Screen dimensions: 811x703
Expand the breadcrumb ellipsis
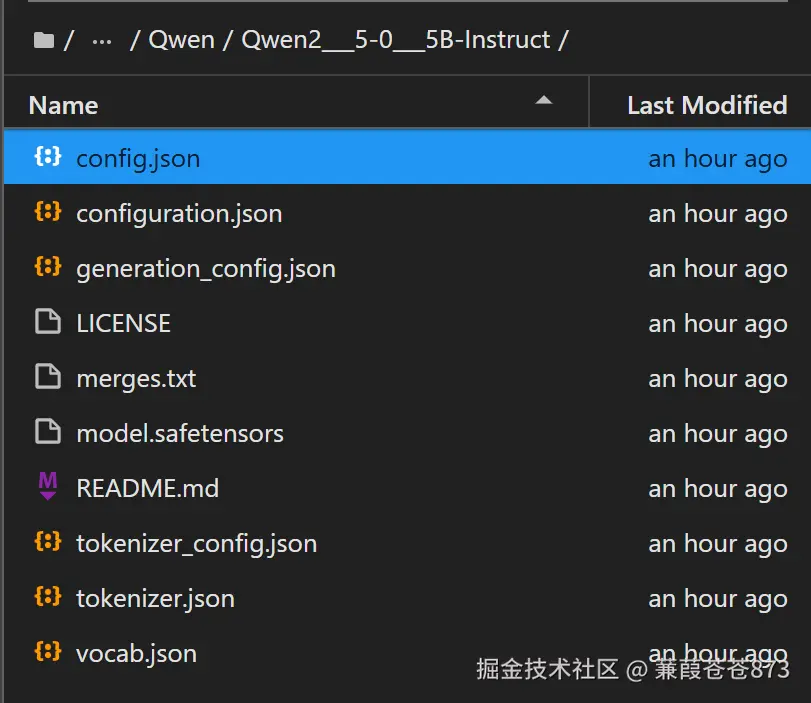102,41
